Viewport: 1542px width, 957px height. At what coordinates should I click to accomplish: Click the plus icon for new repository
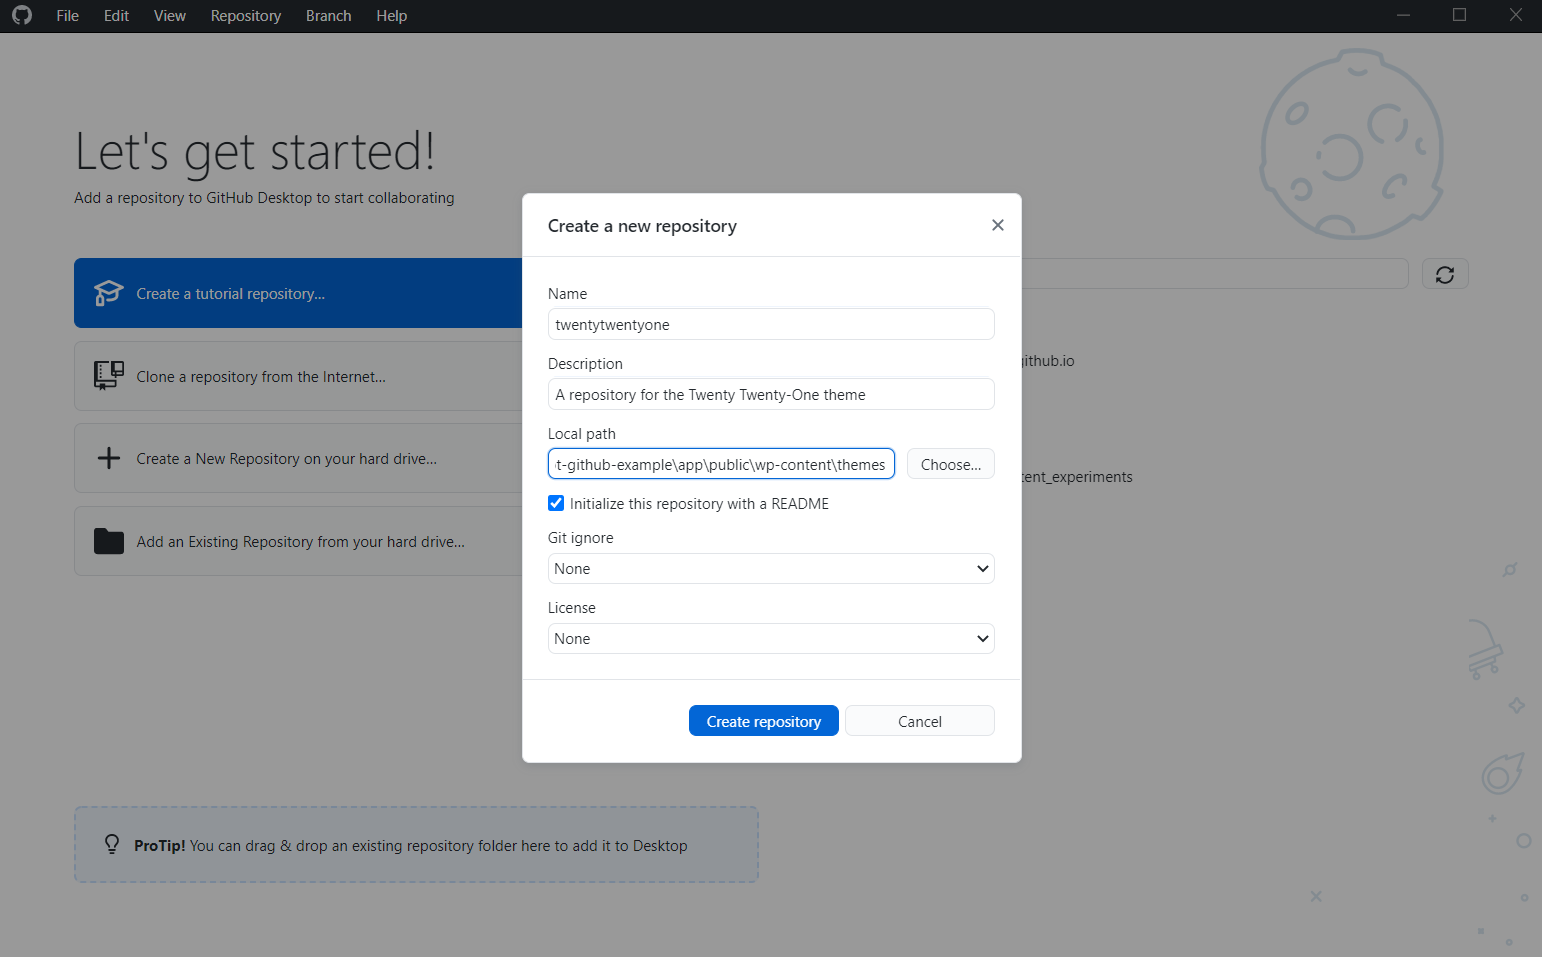108,458
